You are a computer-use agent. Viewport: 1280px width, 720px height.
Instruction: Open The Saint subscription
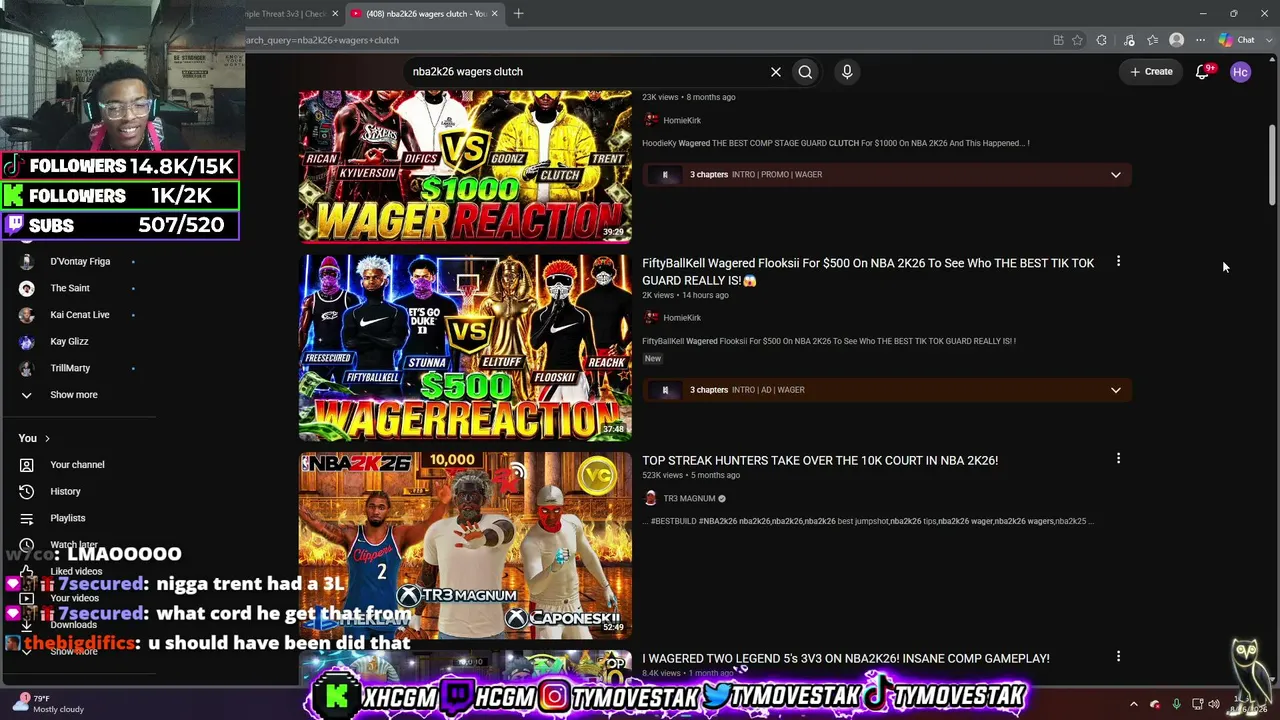coord(70,288)
